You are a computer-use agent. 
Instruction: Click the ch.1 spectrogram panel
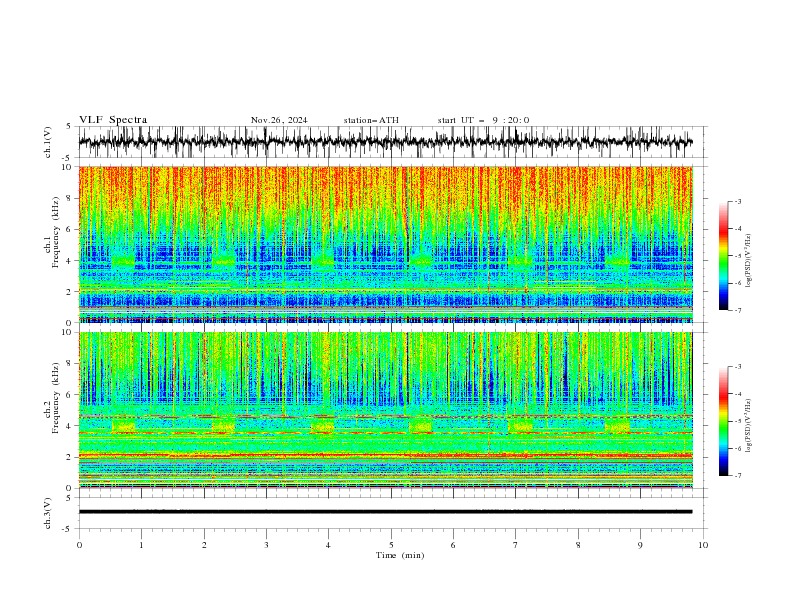[385, 244]
